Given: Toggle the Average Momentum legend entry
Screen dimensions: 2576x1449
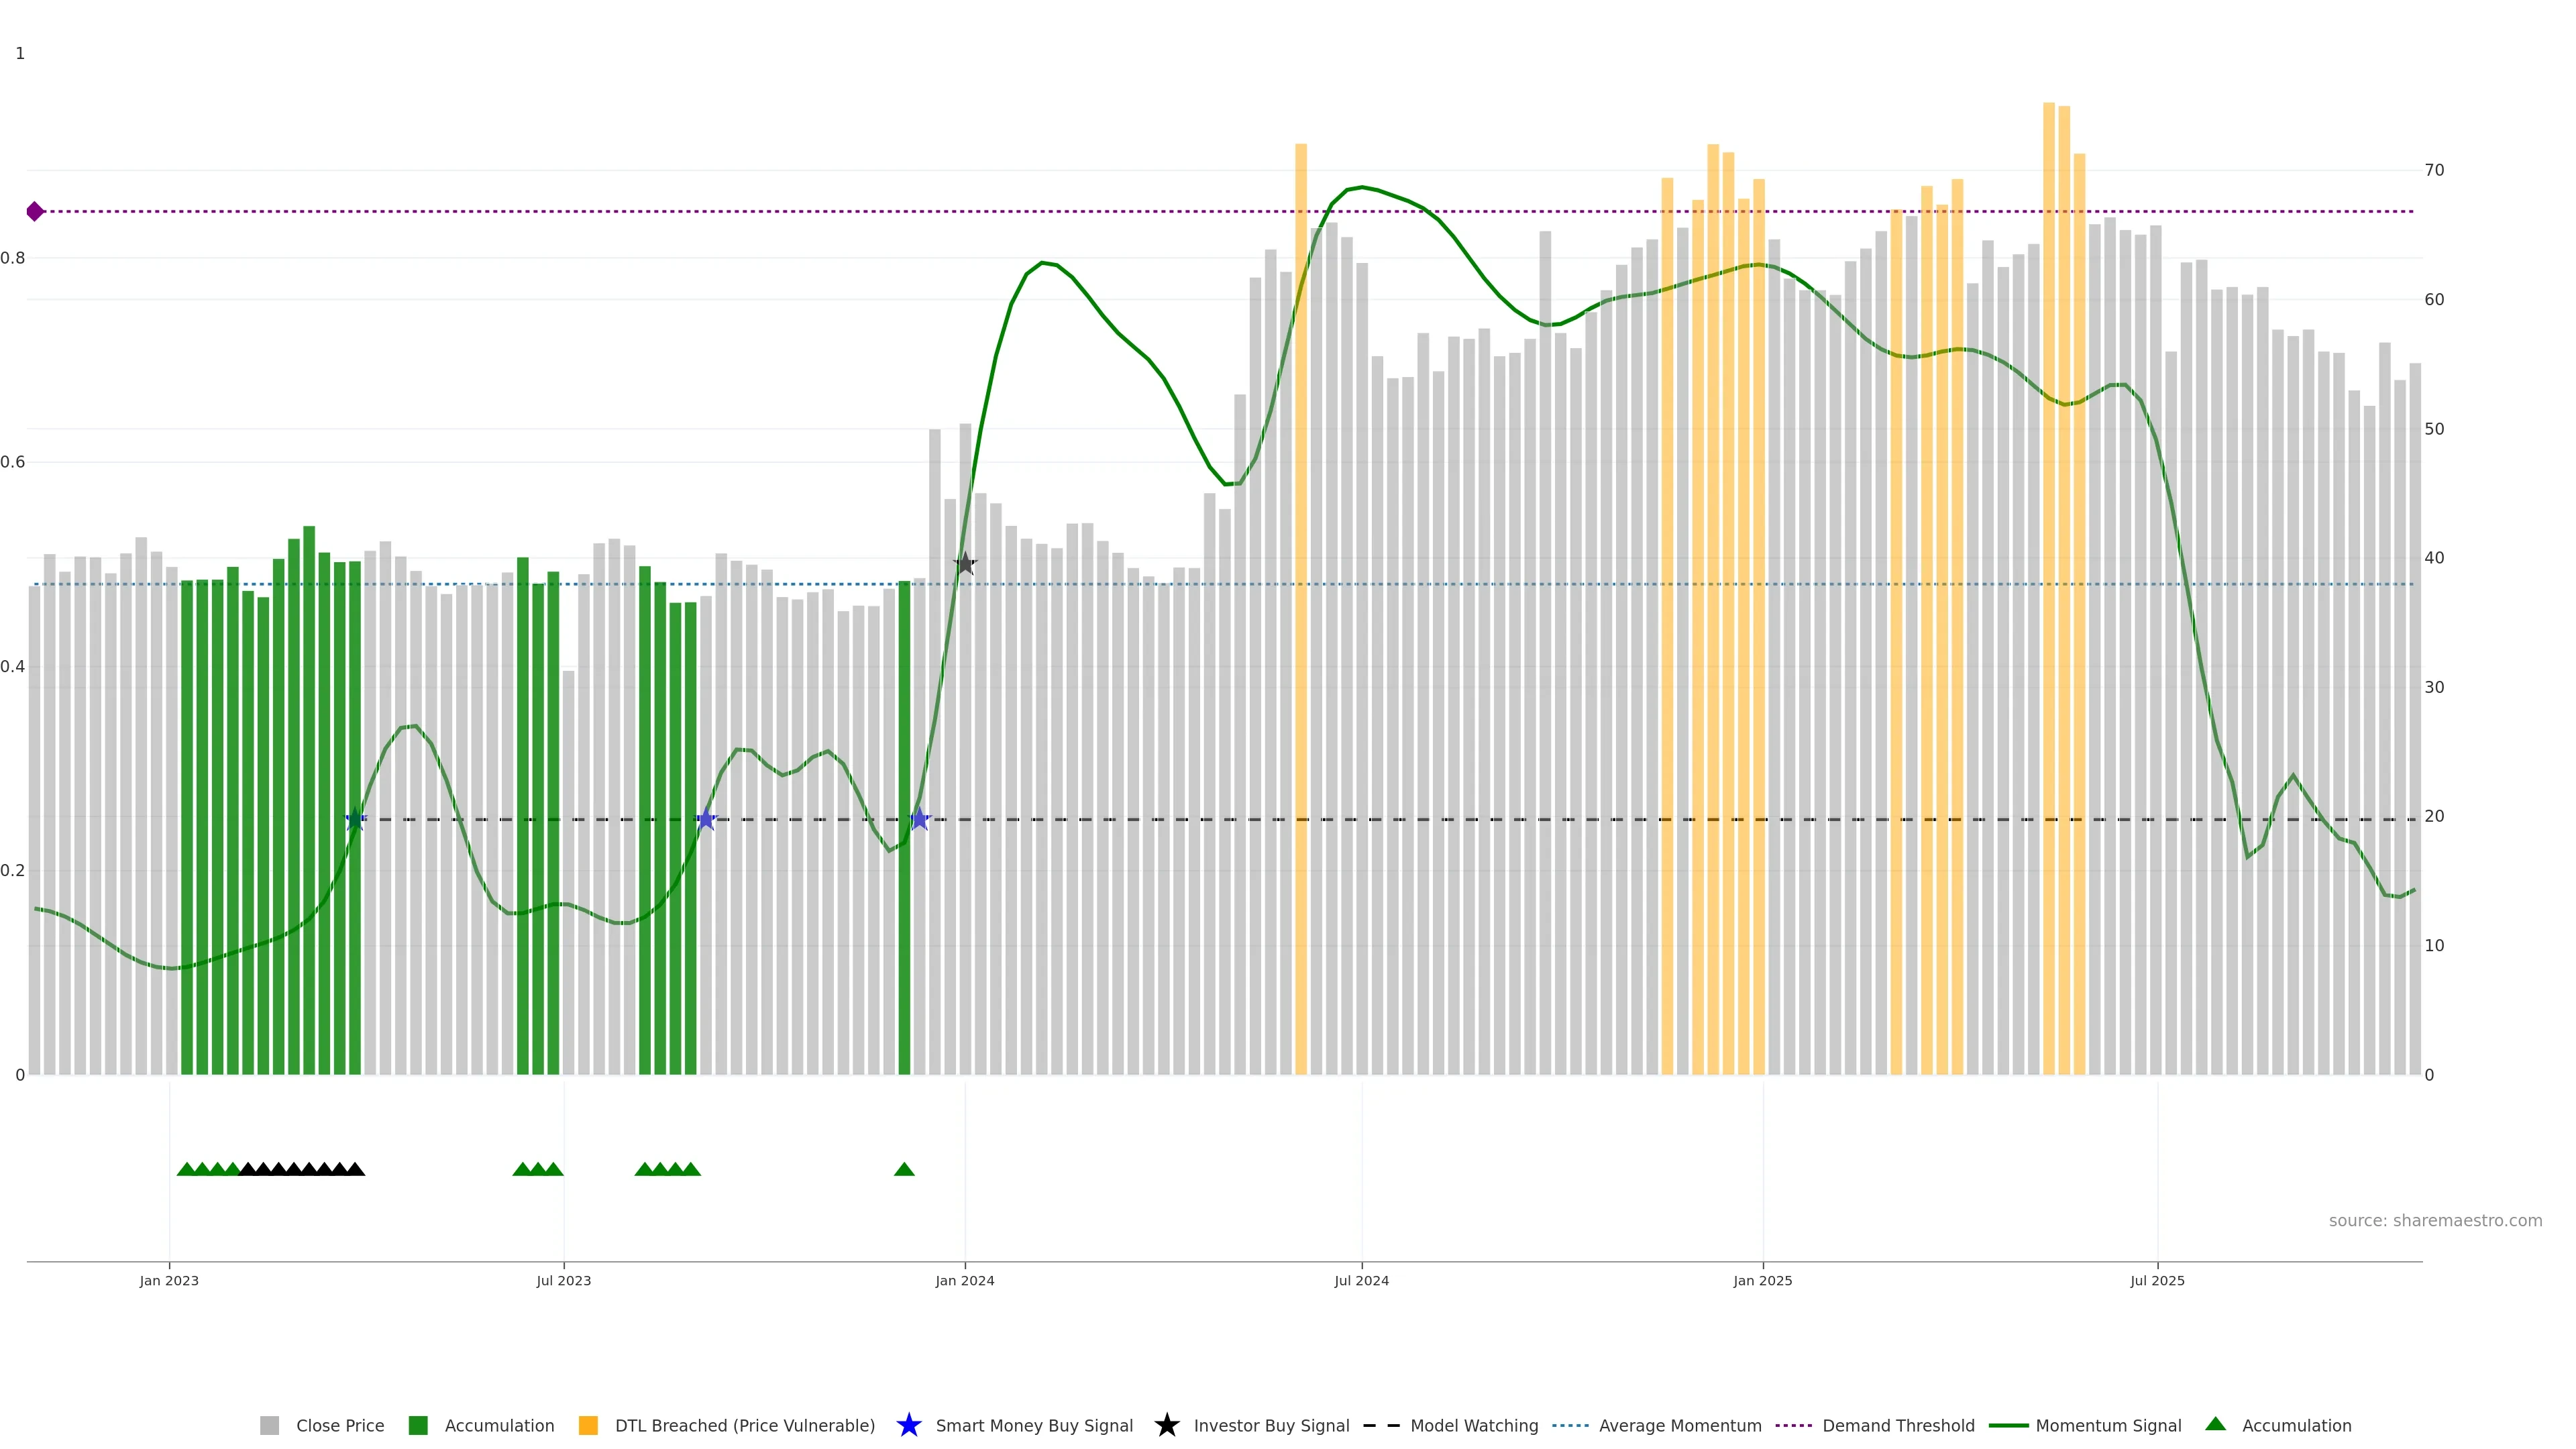Looking at the screenshot, I should coord(1679,1425).
